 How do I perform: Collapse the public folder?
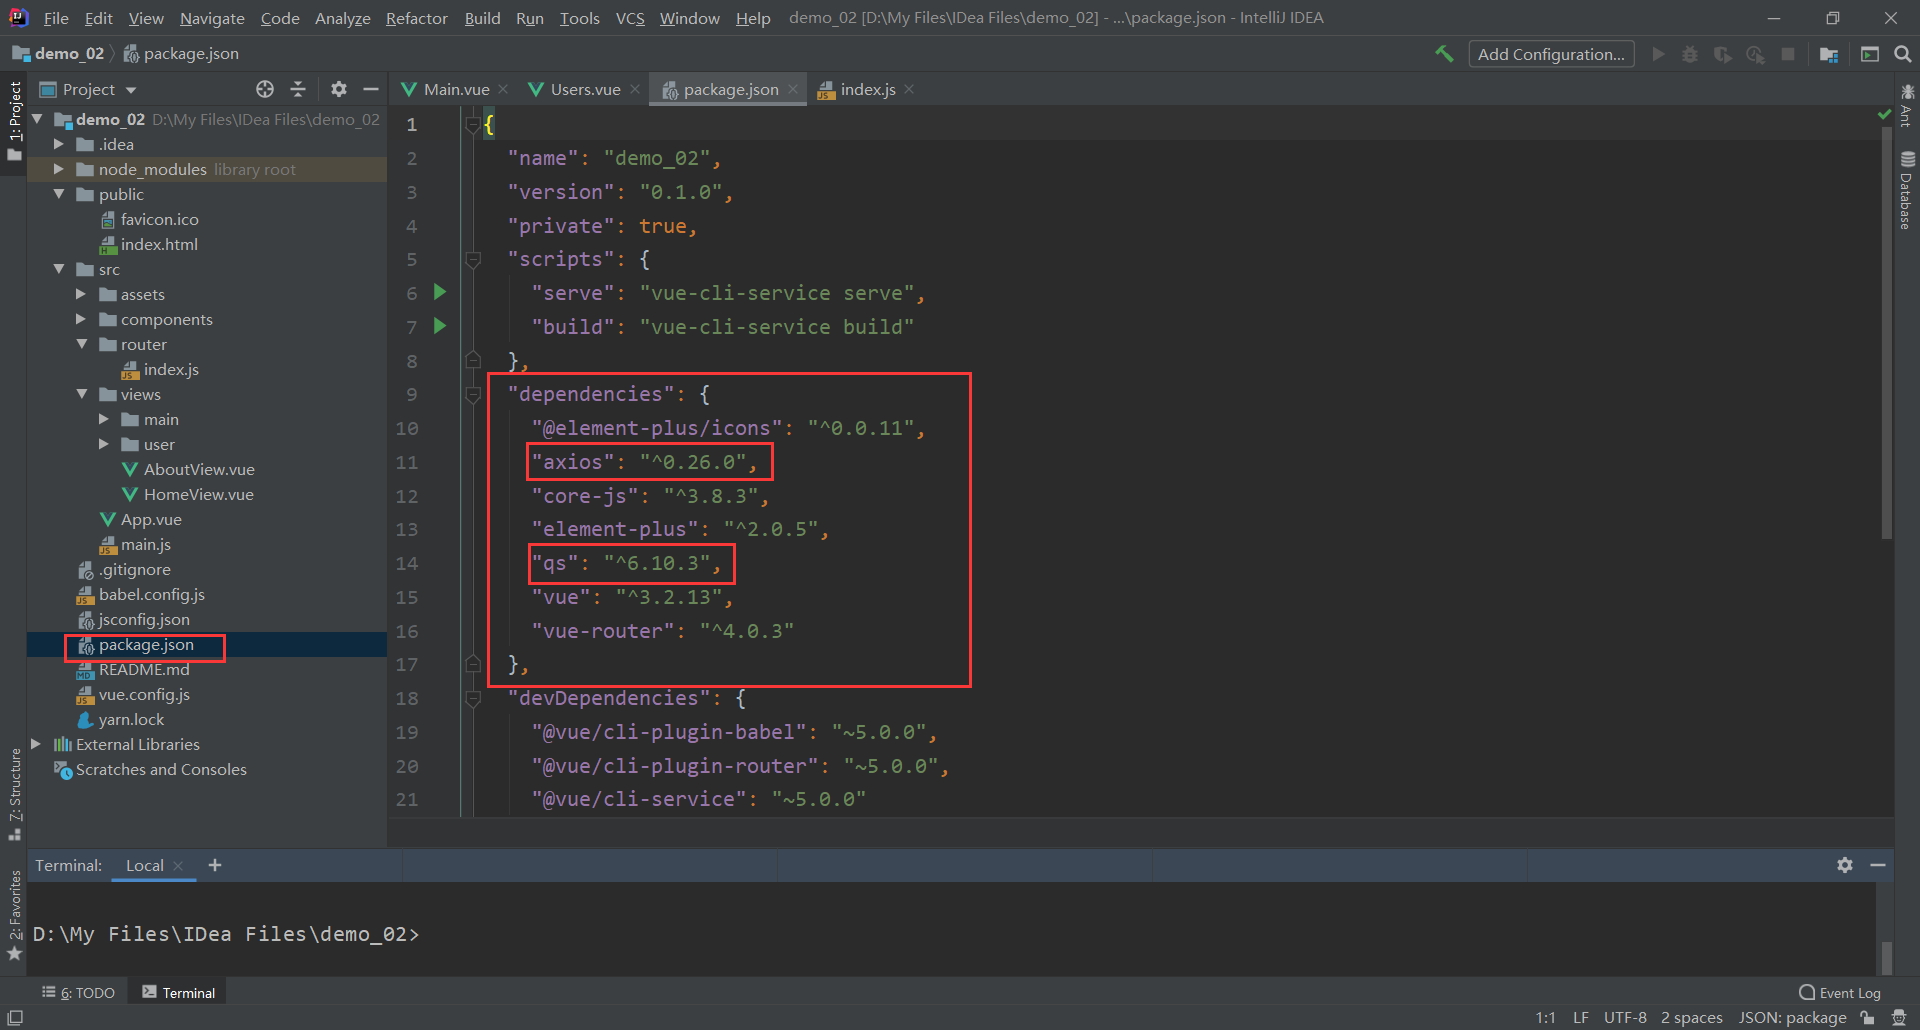click(59, 194)
